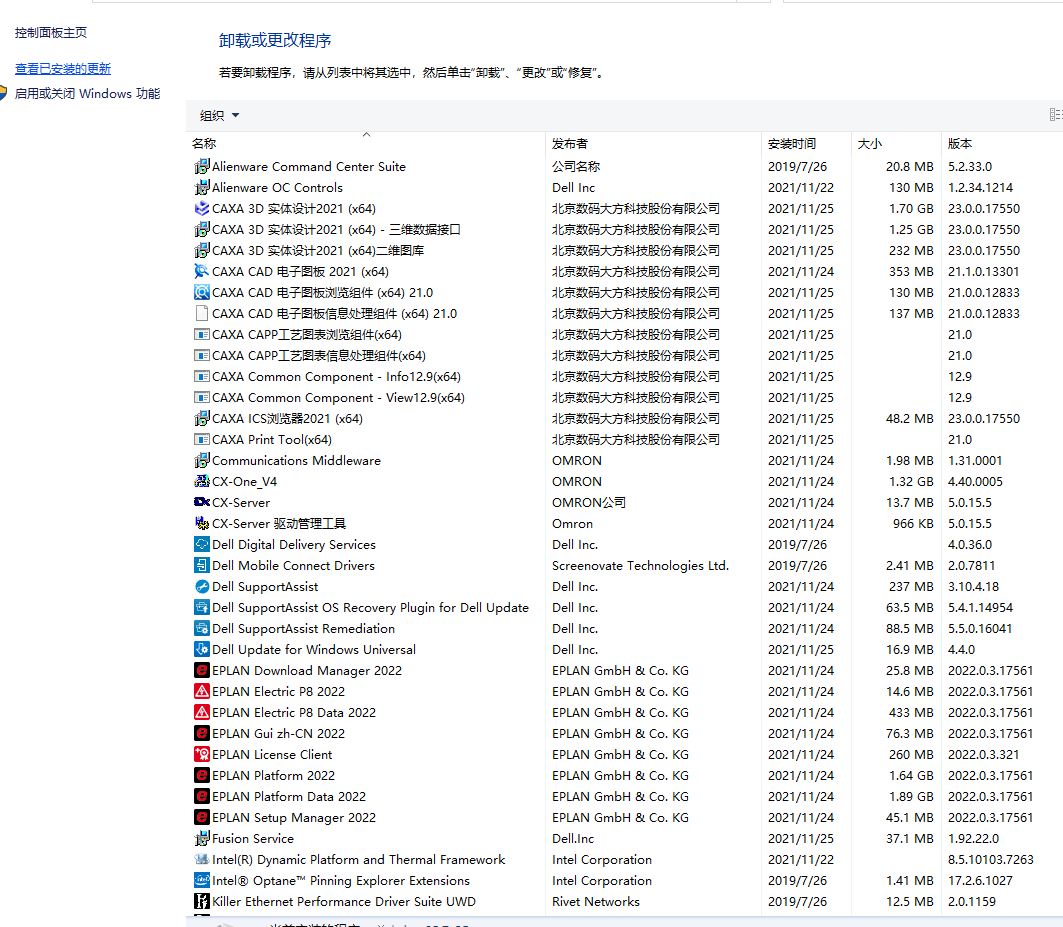Click the Killer Ethernet Performance Driver Suite icon
Image resolution: width=1063 pixels, height=927 pixels.
(201, 902)
